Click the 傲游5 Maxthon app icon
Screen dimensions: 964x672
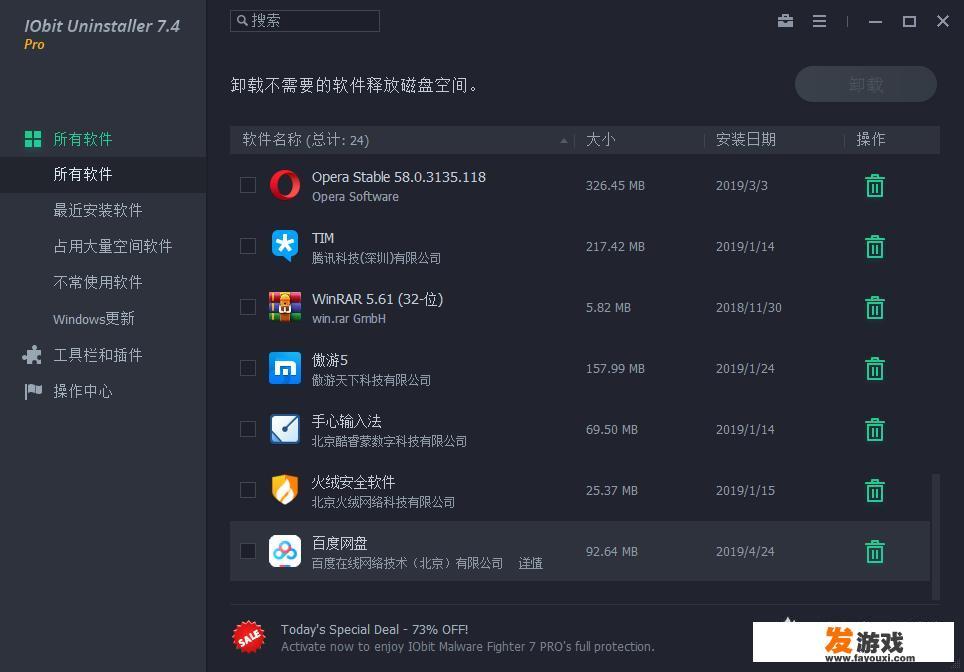pos(285,368)
